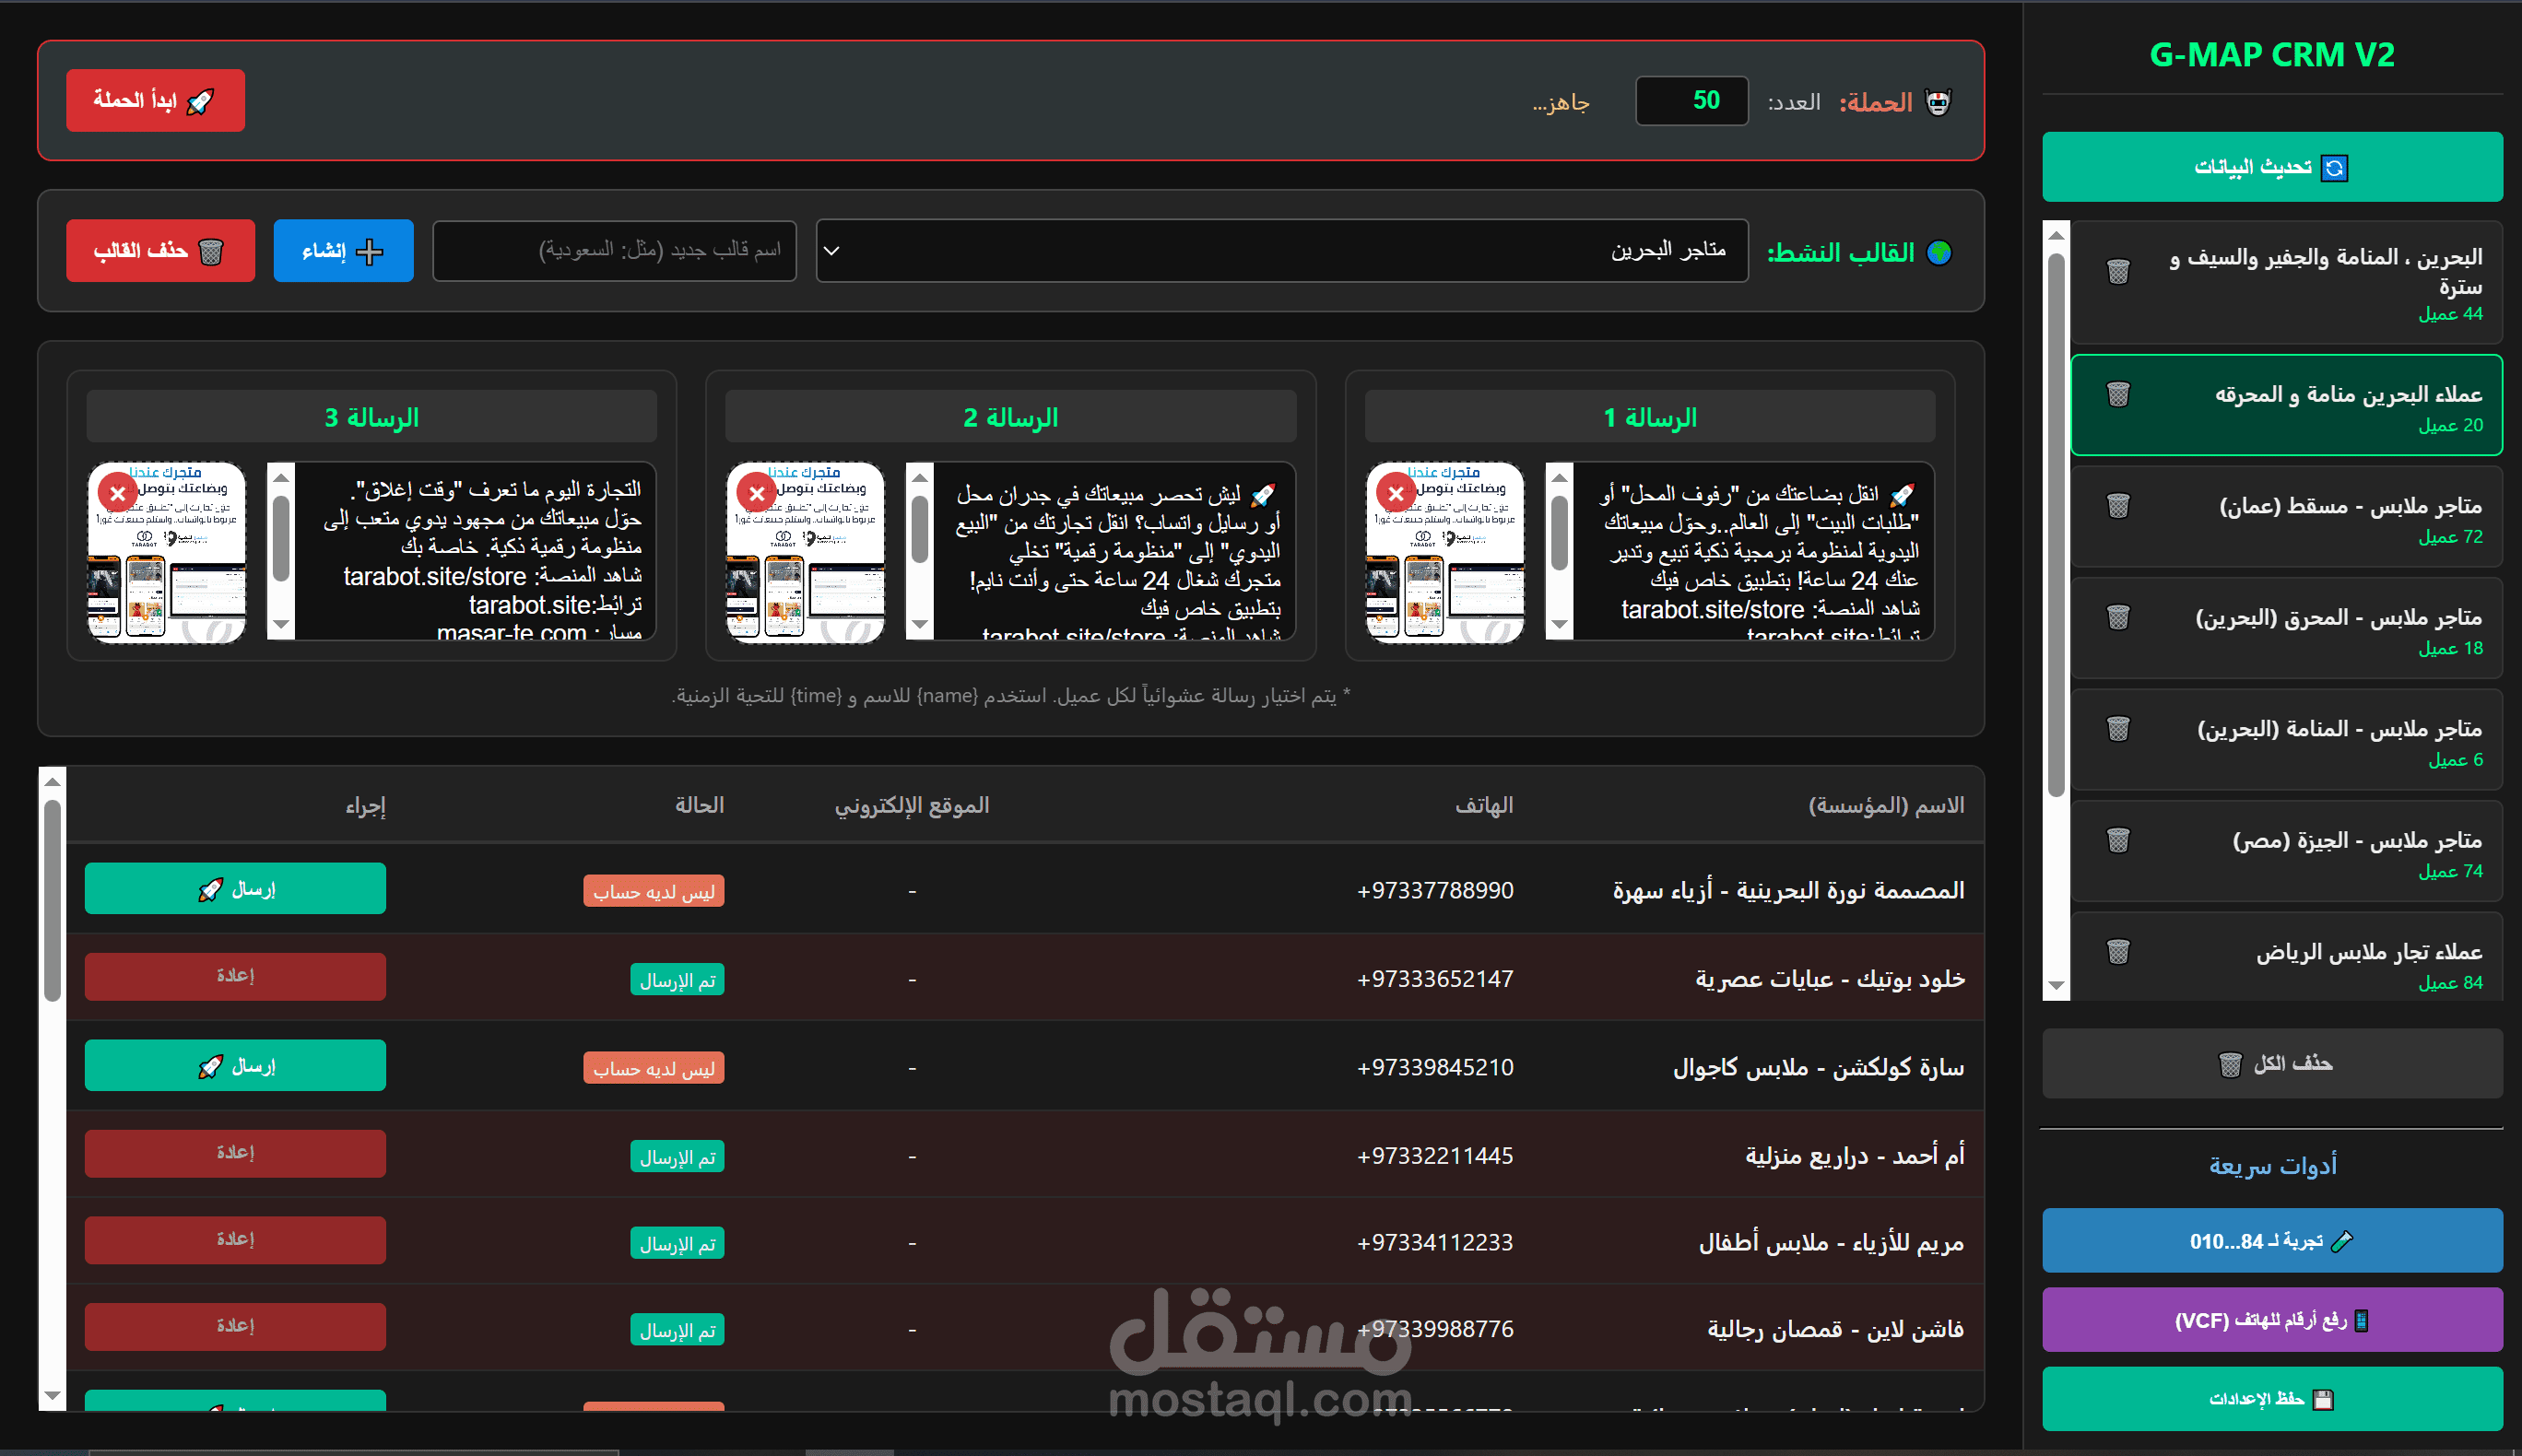Remove the image from الرسالة 3 with the red X
Image resolution: width=2522 pixels, height=1456 pixels.
[x=118, y=493]
